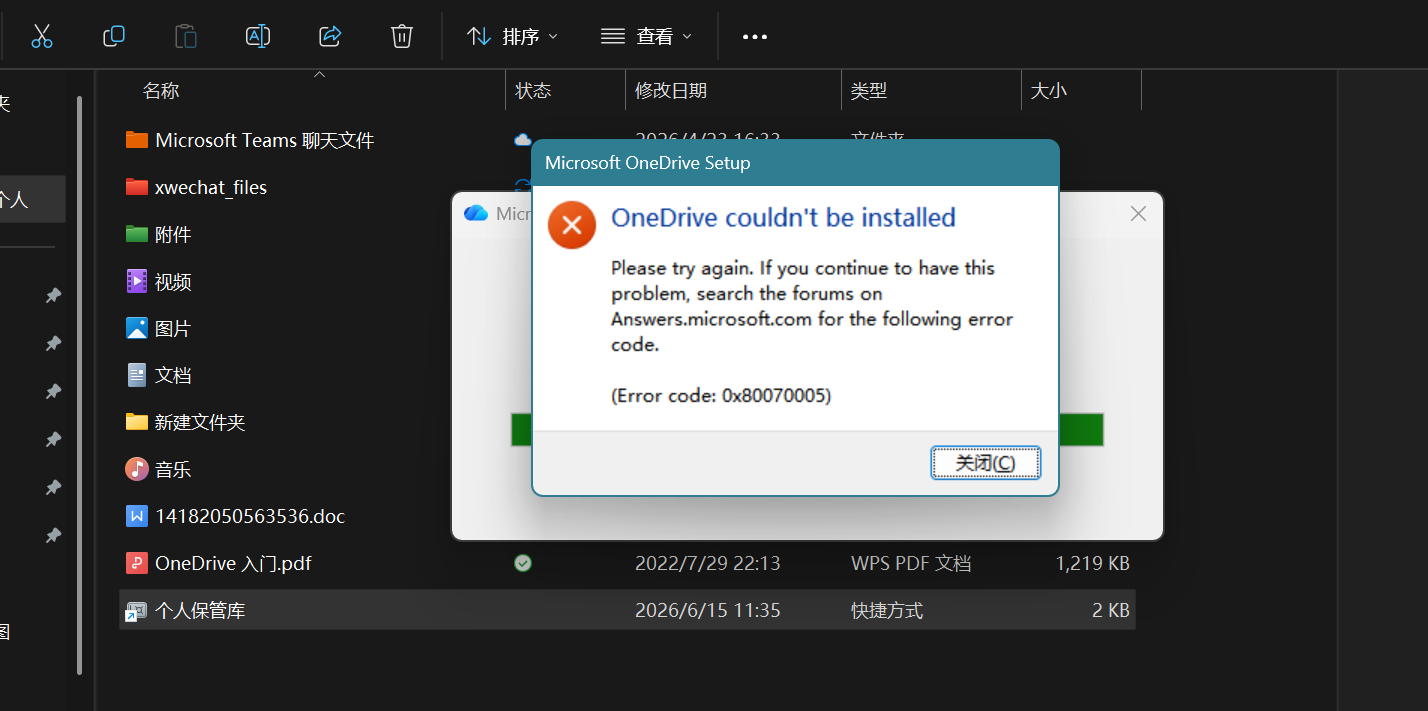1428x711 pixels.
Task: Select the 视频 folder name
Action: tap(173, 282)
